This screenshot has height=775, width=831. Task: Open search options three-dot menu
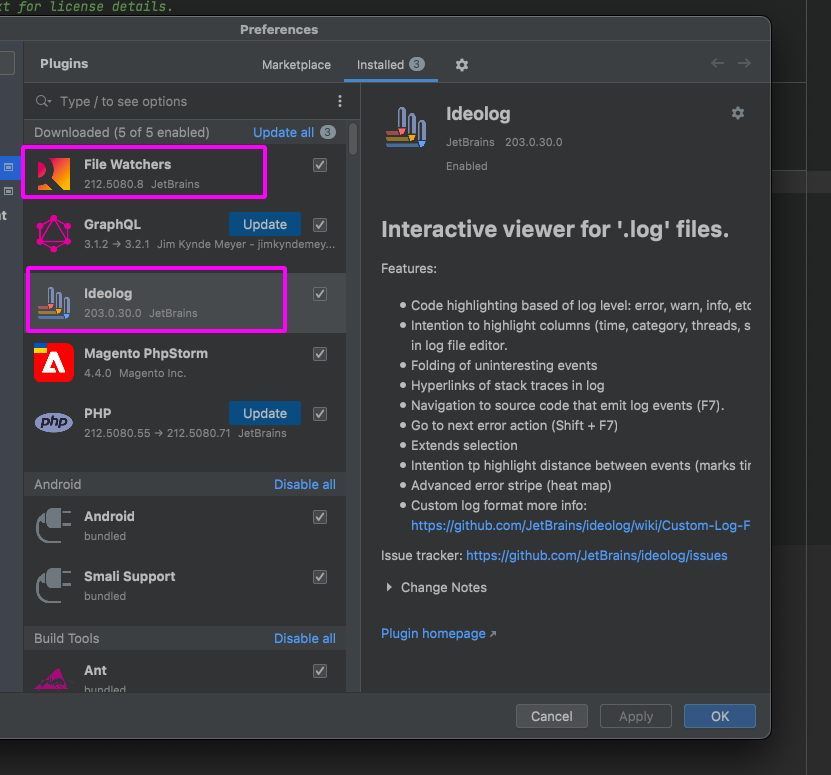[340, 101]
